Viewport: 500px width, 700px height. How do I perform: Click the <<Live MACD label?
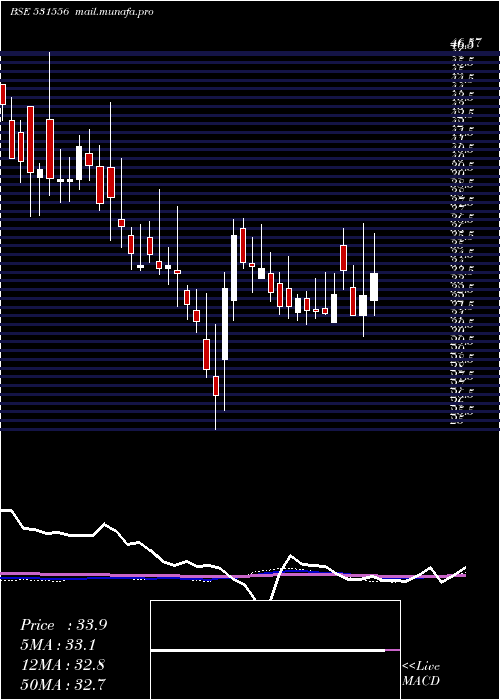[421, 674]
